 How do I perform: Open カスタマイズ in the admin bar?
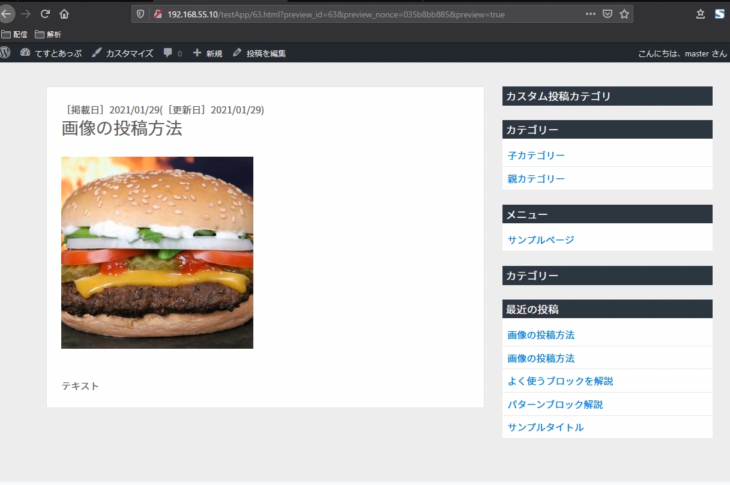coord(122,53)
